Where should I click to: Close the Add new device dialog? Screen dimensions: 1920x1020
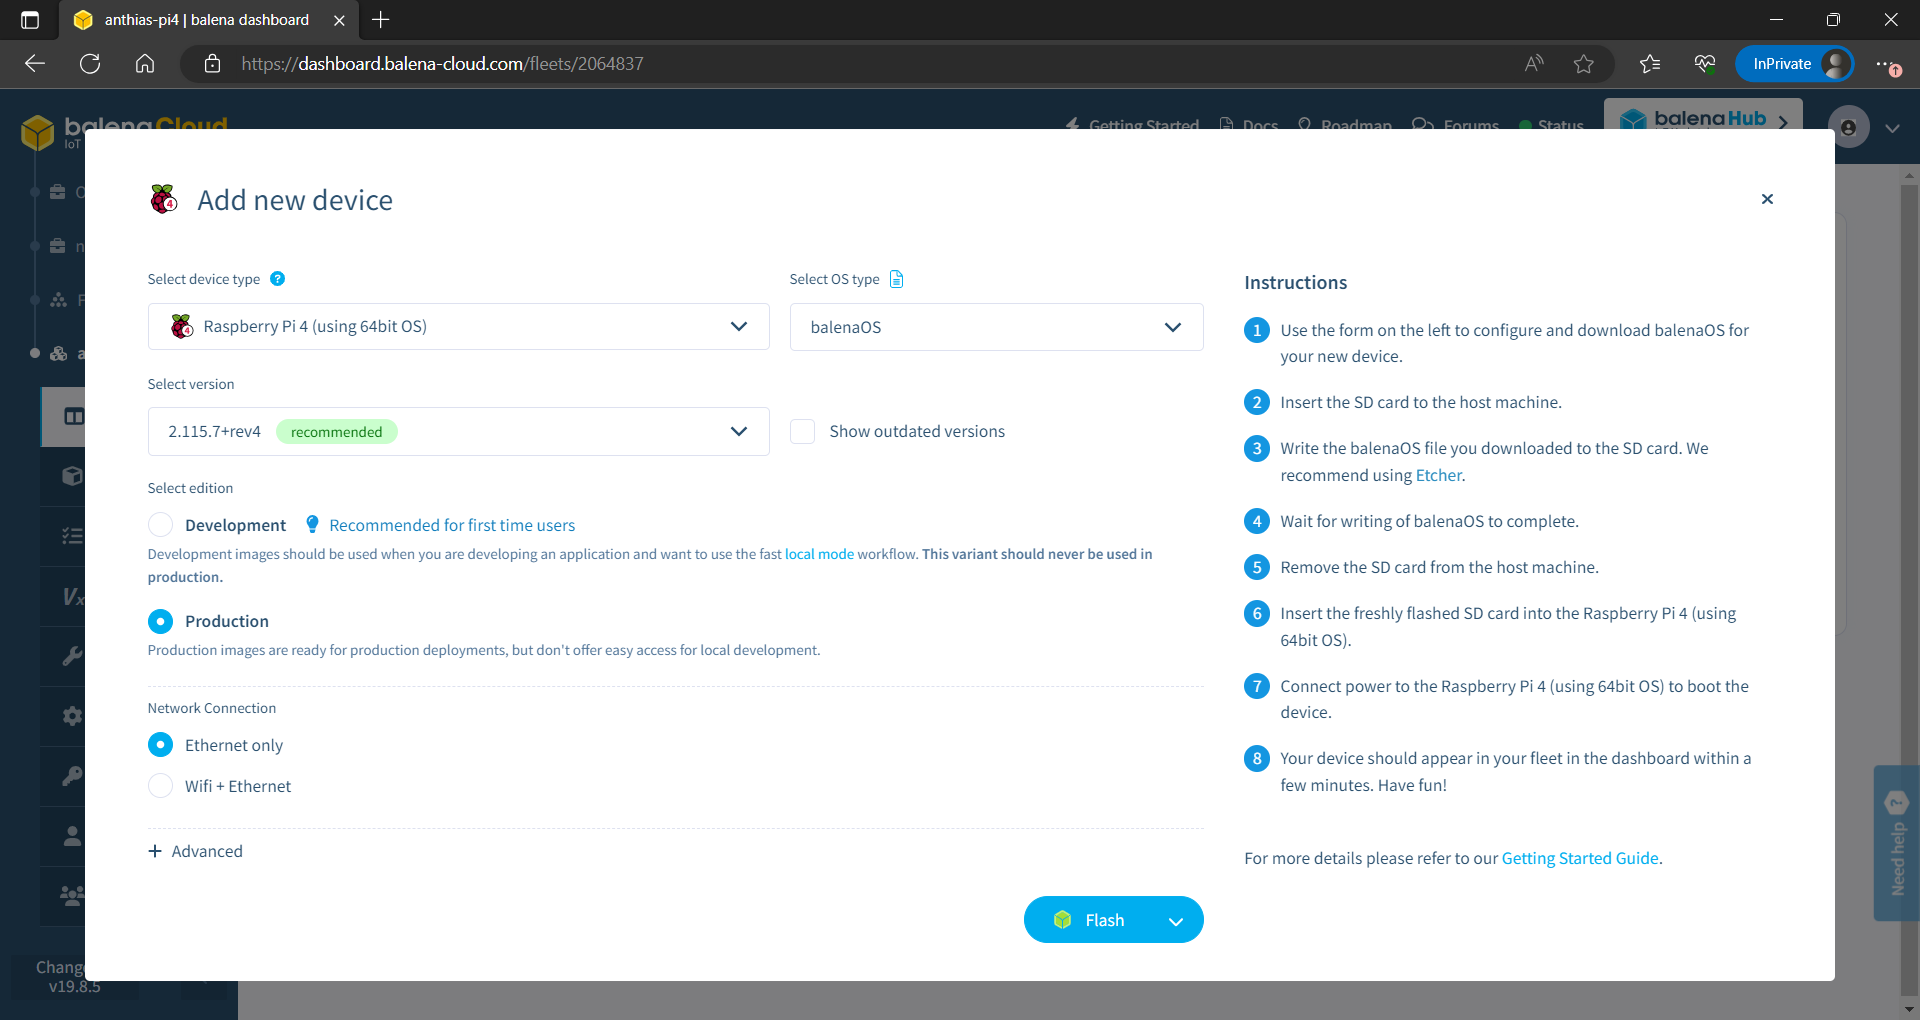coord(1767,199)
